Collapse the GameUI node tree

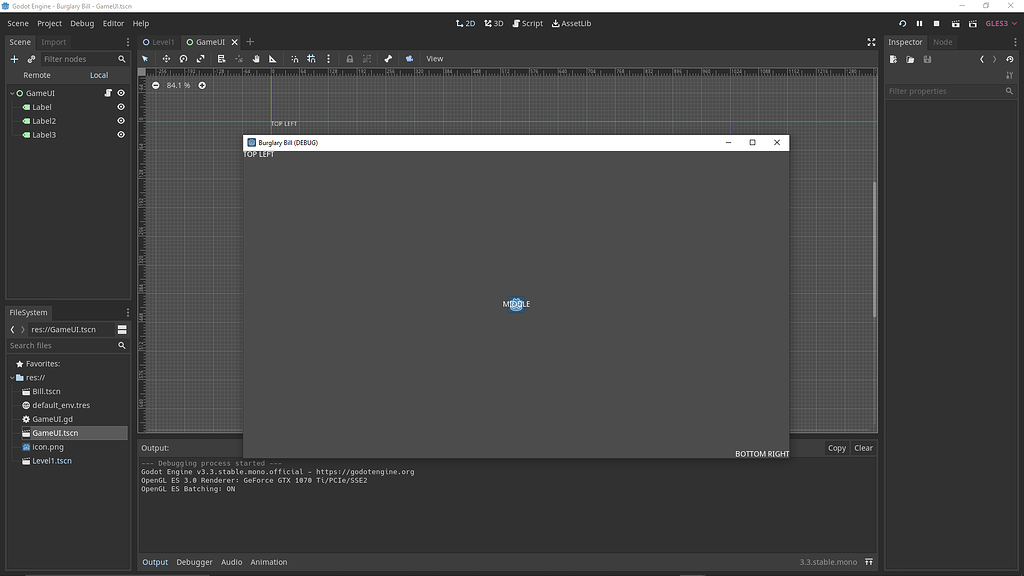click(12, 93)
